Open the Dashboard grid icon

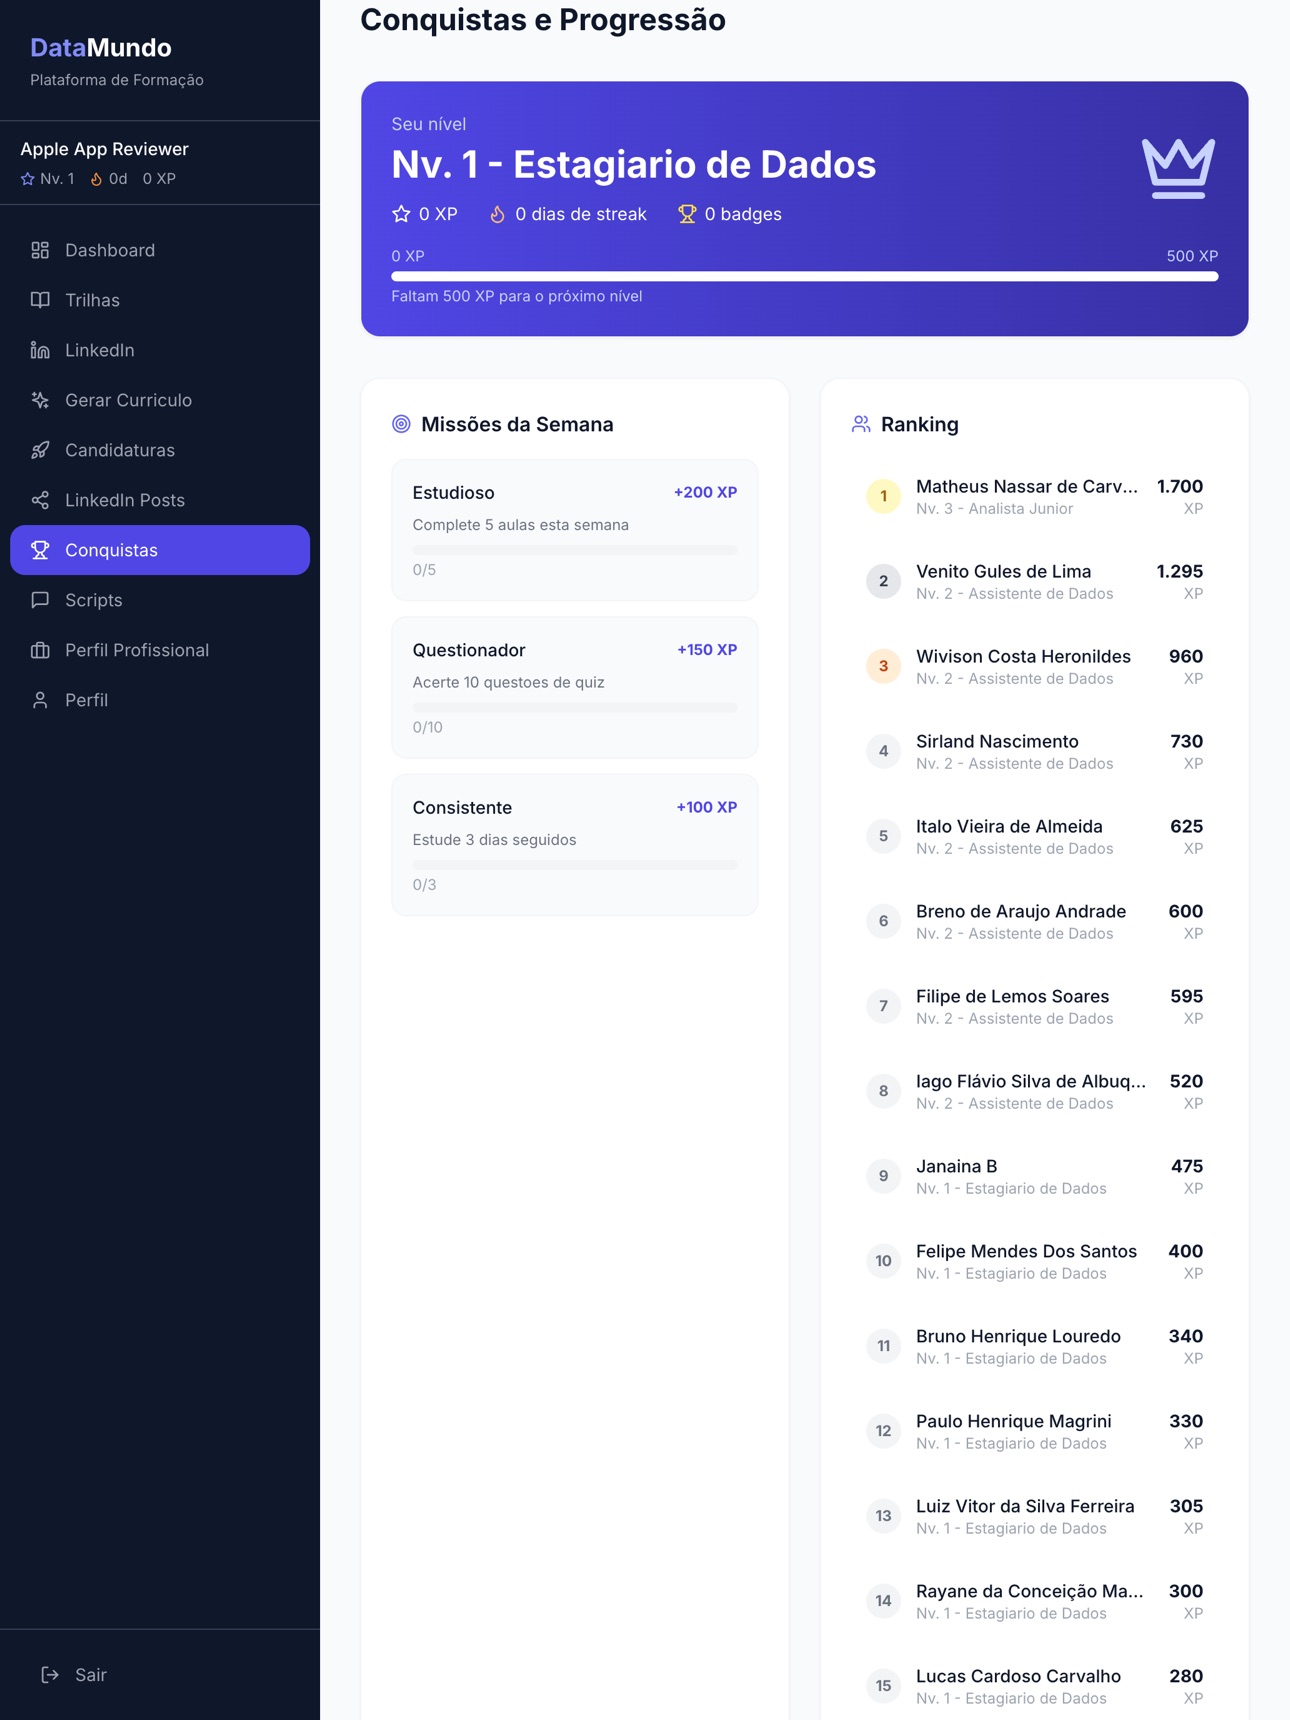40,250
